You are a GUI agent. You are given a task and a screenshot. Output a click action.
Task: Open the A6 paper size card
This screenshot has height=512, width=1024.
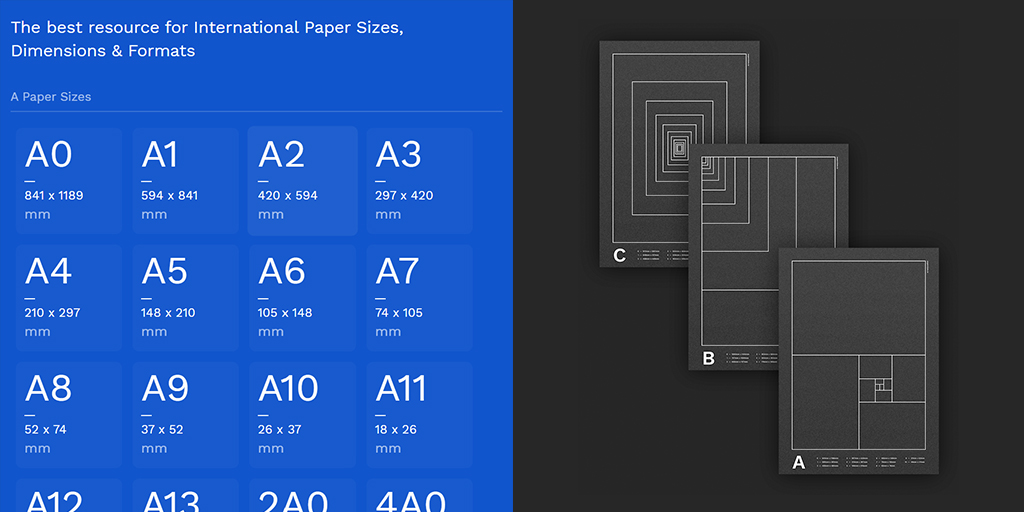coord(302,298)
